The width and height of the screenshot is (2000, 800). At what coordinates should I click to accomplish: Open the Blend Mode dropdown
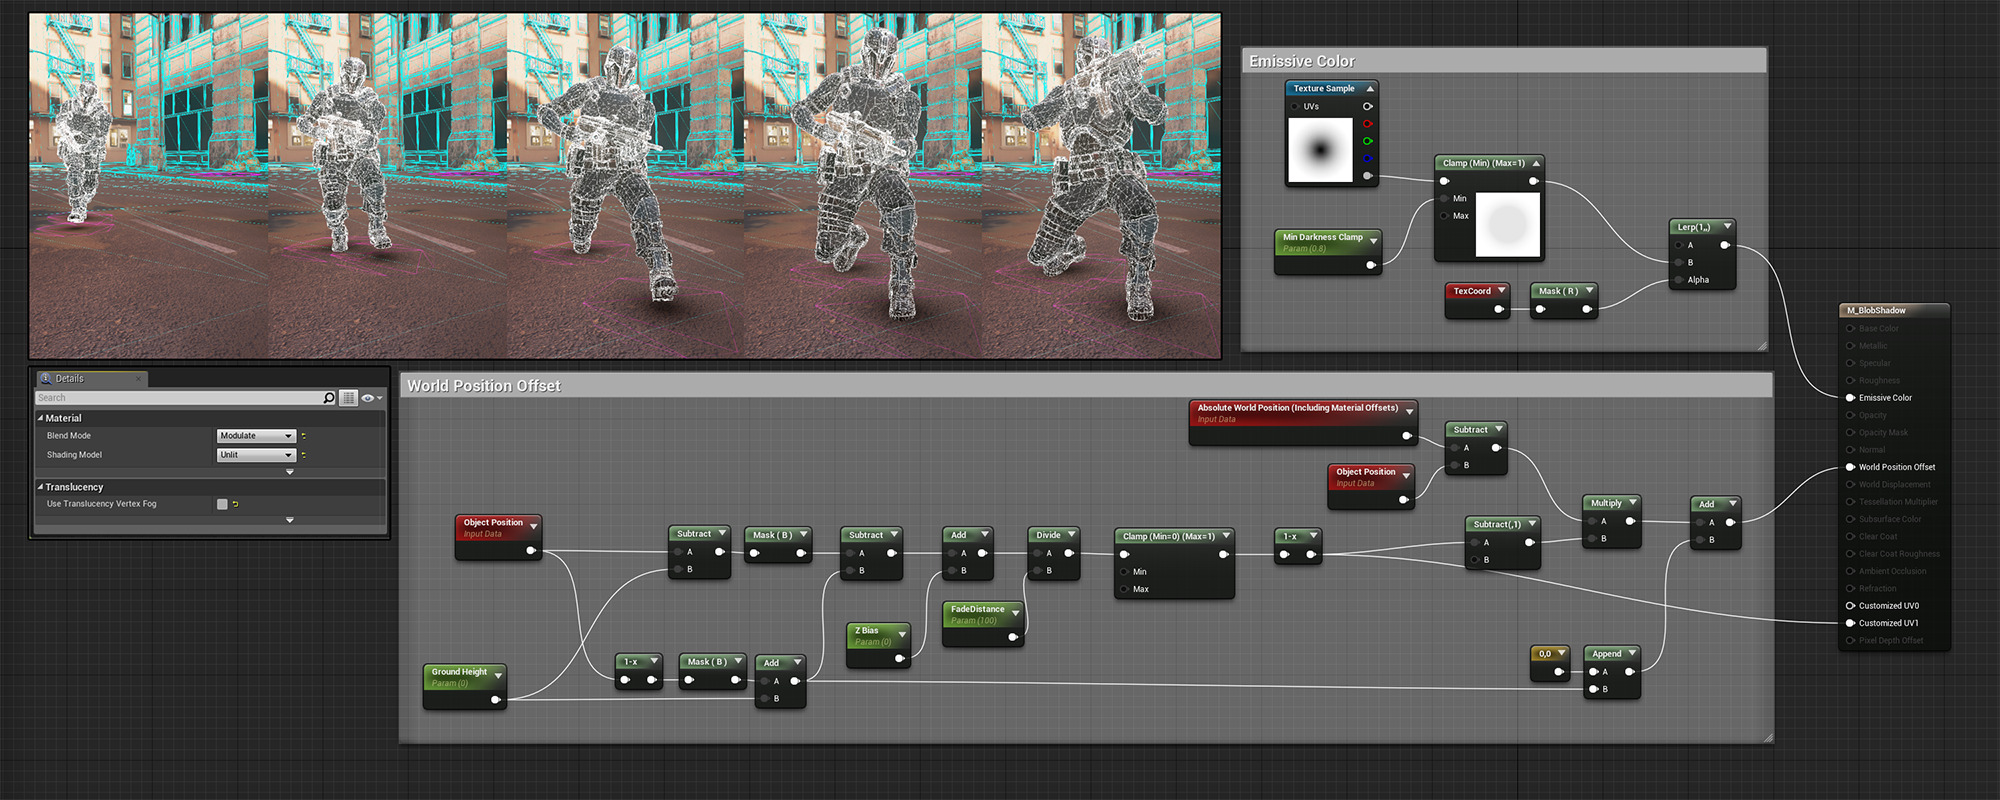click(256, 436)
